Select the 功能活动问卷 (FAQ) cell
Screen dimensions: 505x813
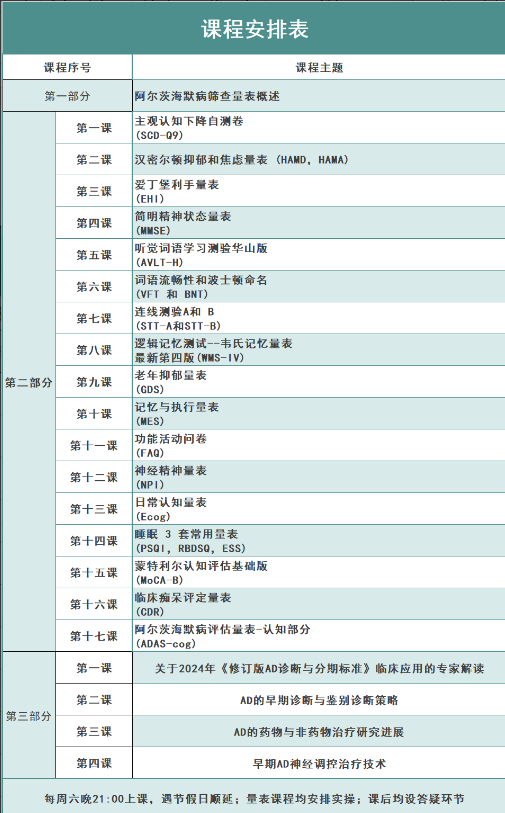coord(319,445)
